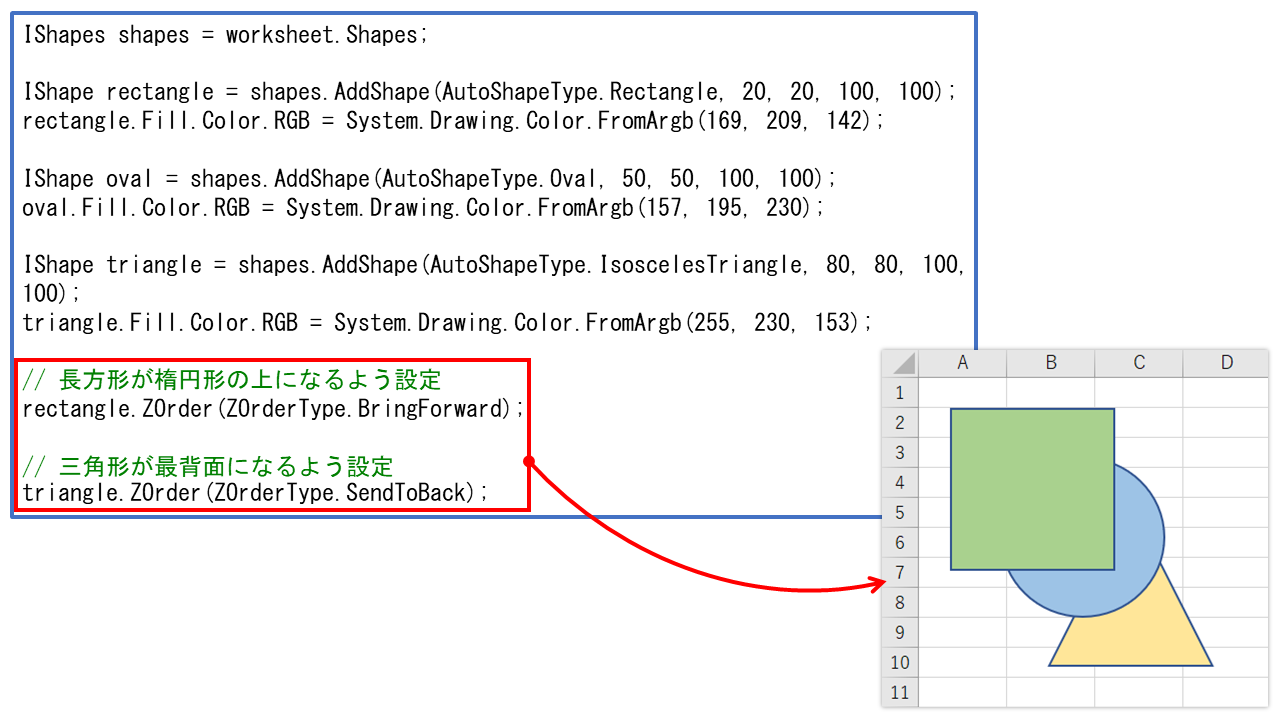Select row 8 header
This screenshot has width=1280, height=720.
(900, 602)
